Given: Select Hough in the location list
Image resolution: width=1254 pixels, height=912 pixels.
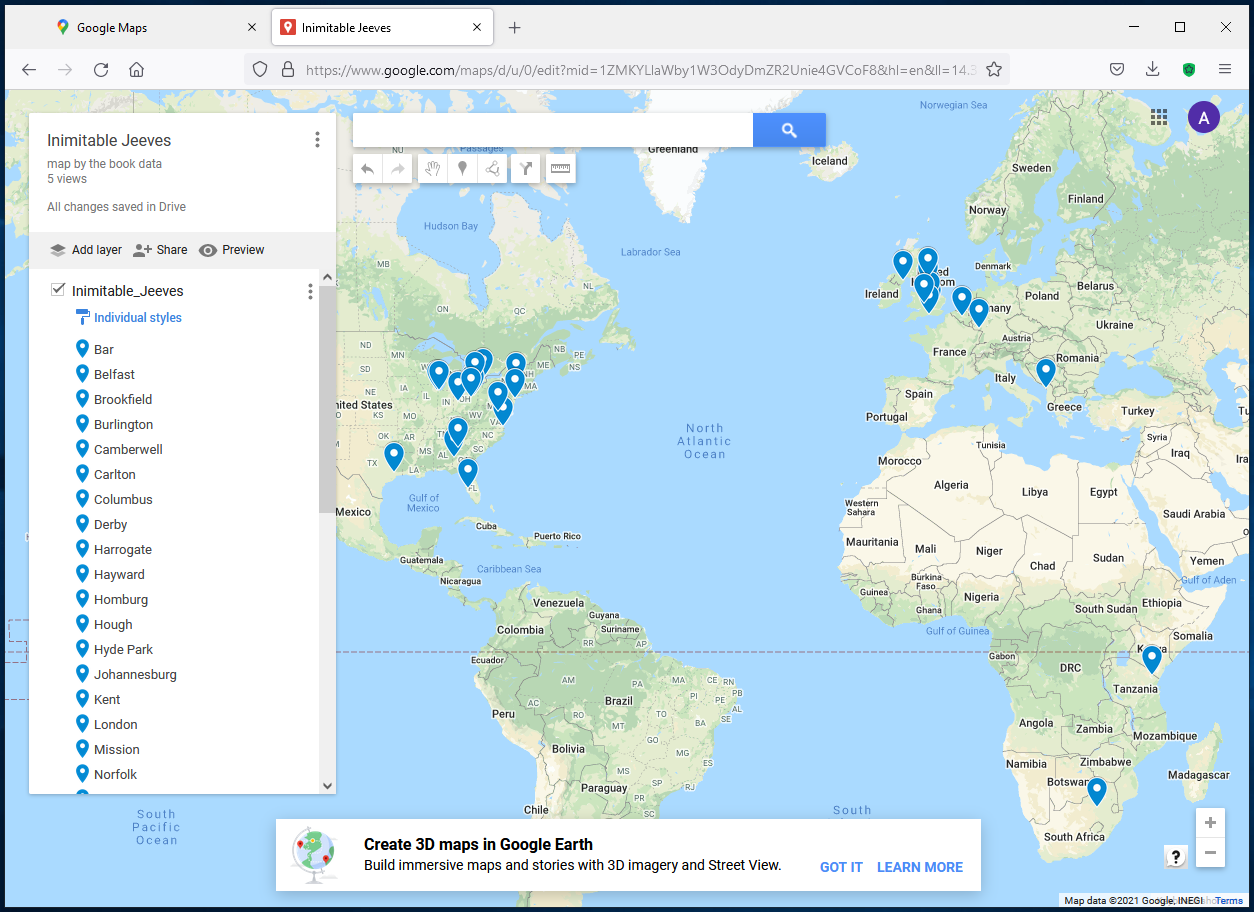Looking at the screenshot, I should pos(113,624).
